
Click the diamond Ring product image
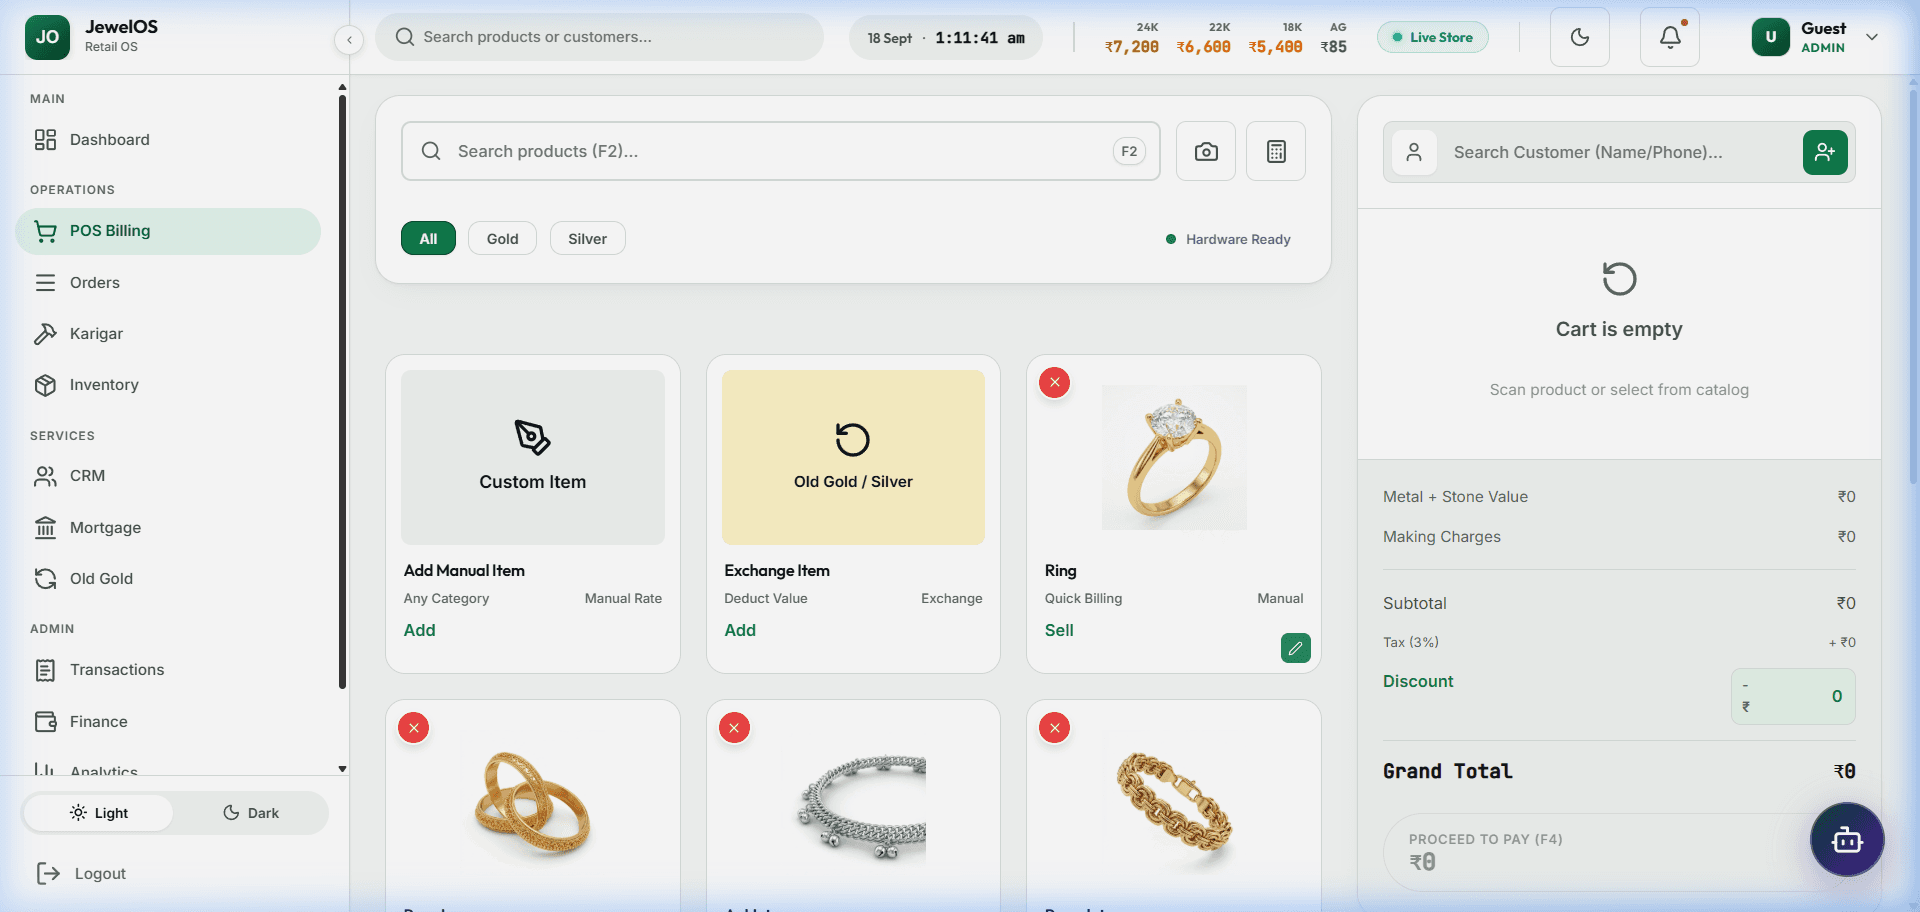point(1174,458)
